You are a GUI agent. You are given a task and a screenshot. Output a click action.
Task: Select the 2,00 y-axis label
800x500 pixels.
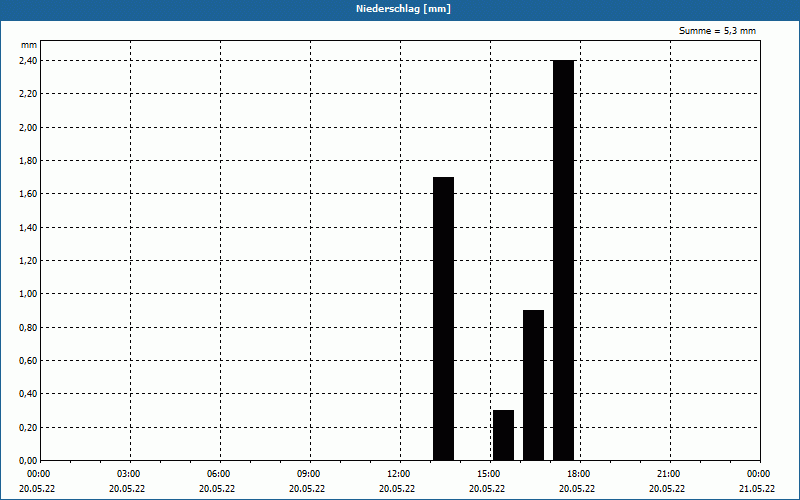coord(28,128)
